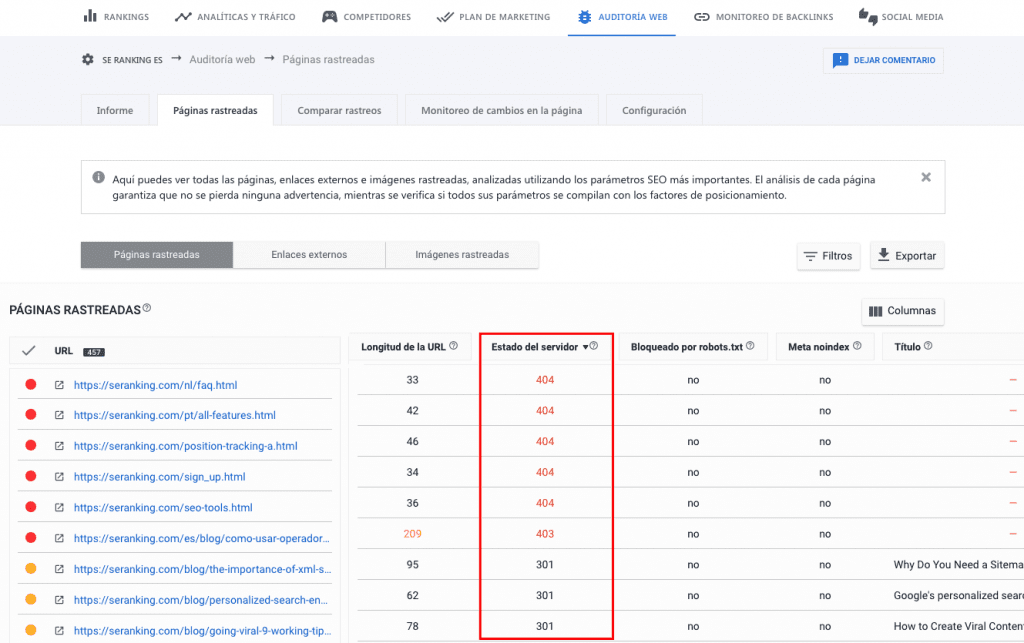Click help icon next to Páginas Rastreadas heading
Viewport: 1024px width, 643px height.
[x=147, y=308]
